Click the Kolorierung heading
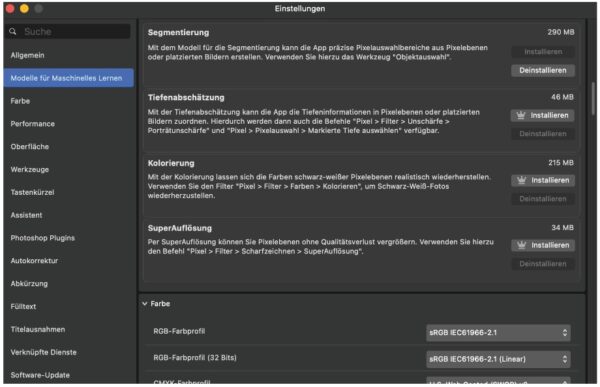Viewport: 600px width, 387px height. pos(171,163)
